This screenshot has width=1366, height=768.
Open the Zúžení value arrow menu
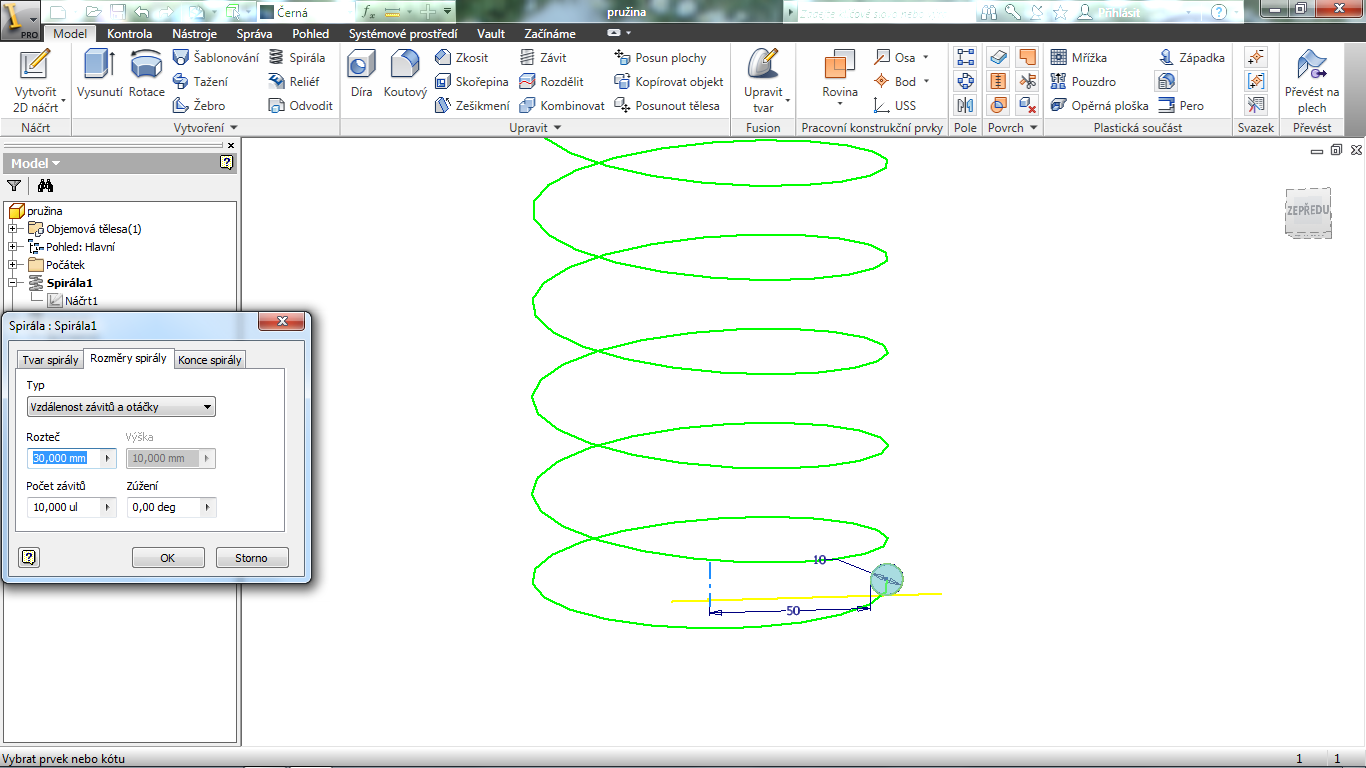[x=208, y=507]
